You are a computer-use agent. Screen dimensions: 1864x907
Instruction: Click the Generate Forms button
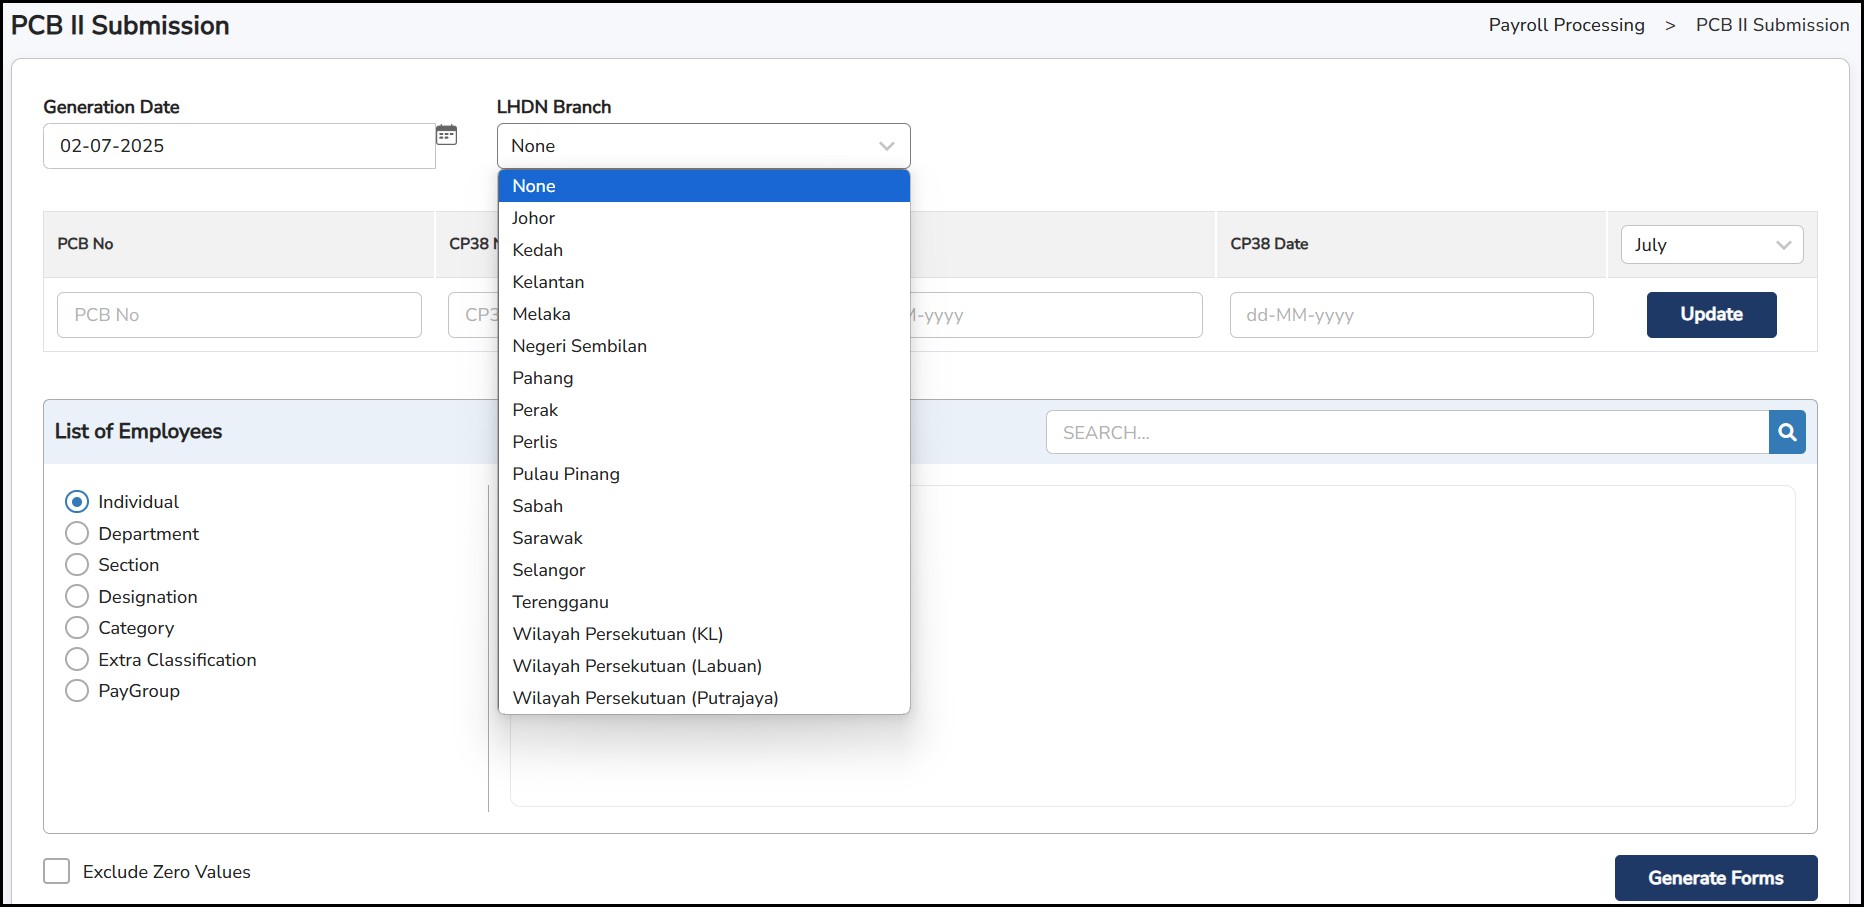coord(1715,878)
